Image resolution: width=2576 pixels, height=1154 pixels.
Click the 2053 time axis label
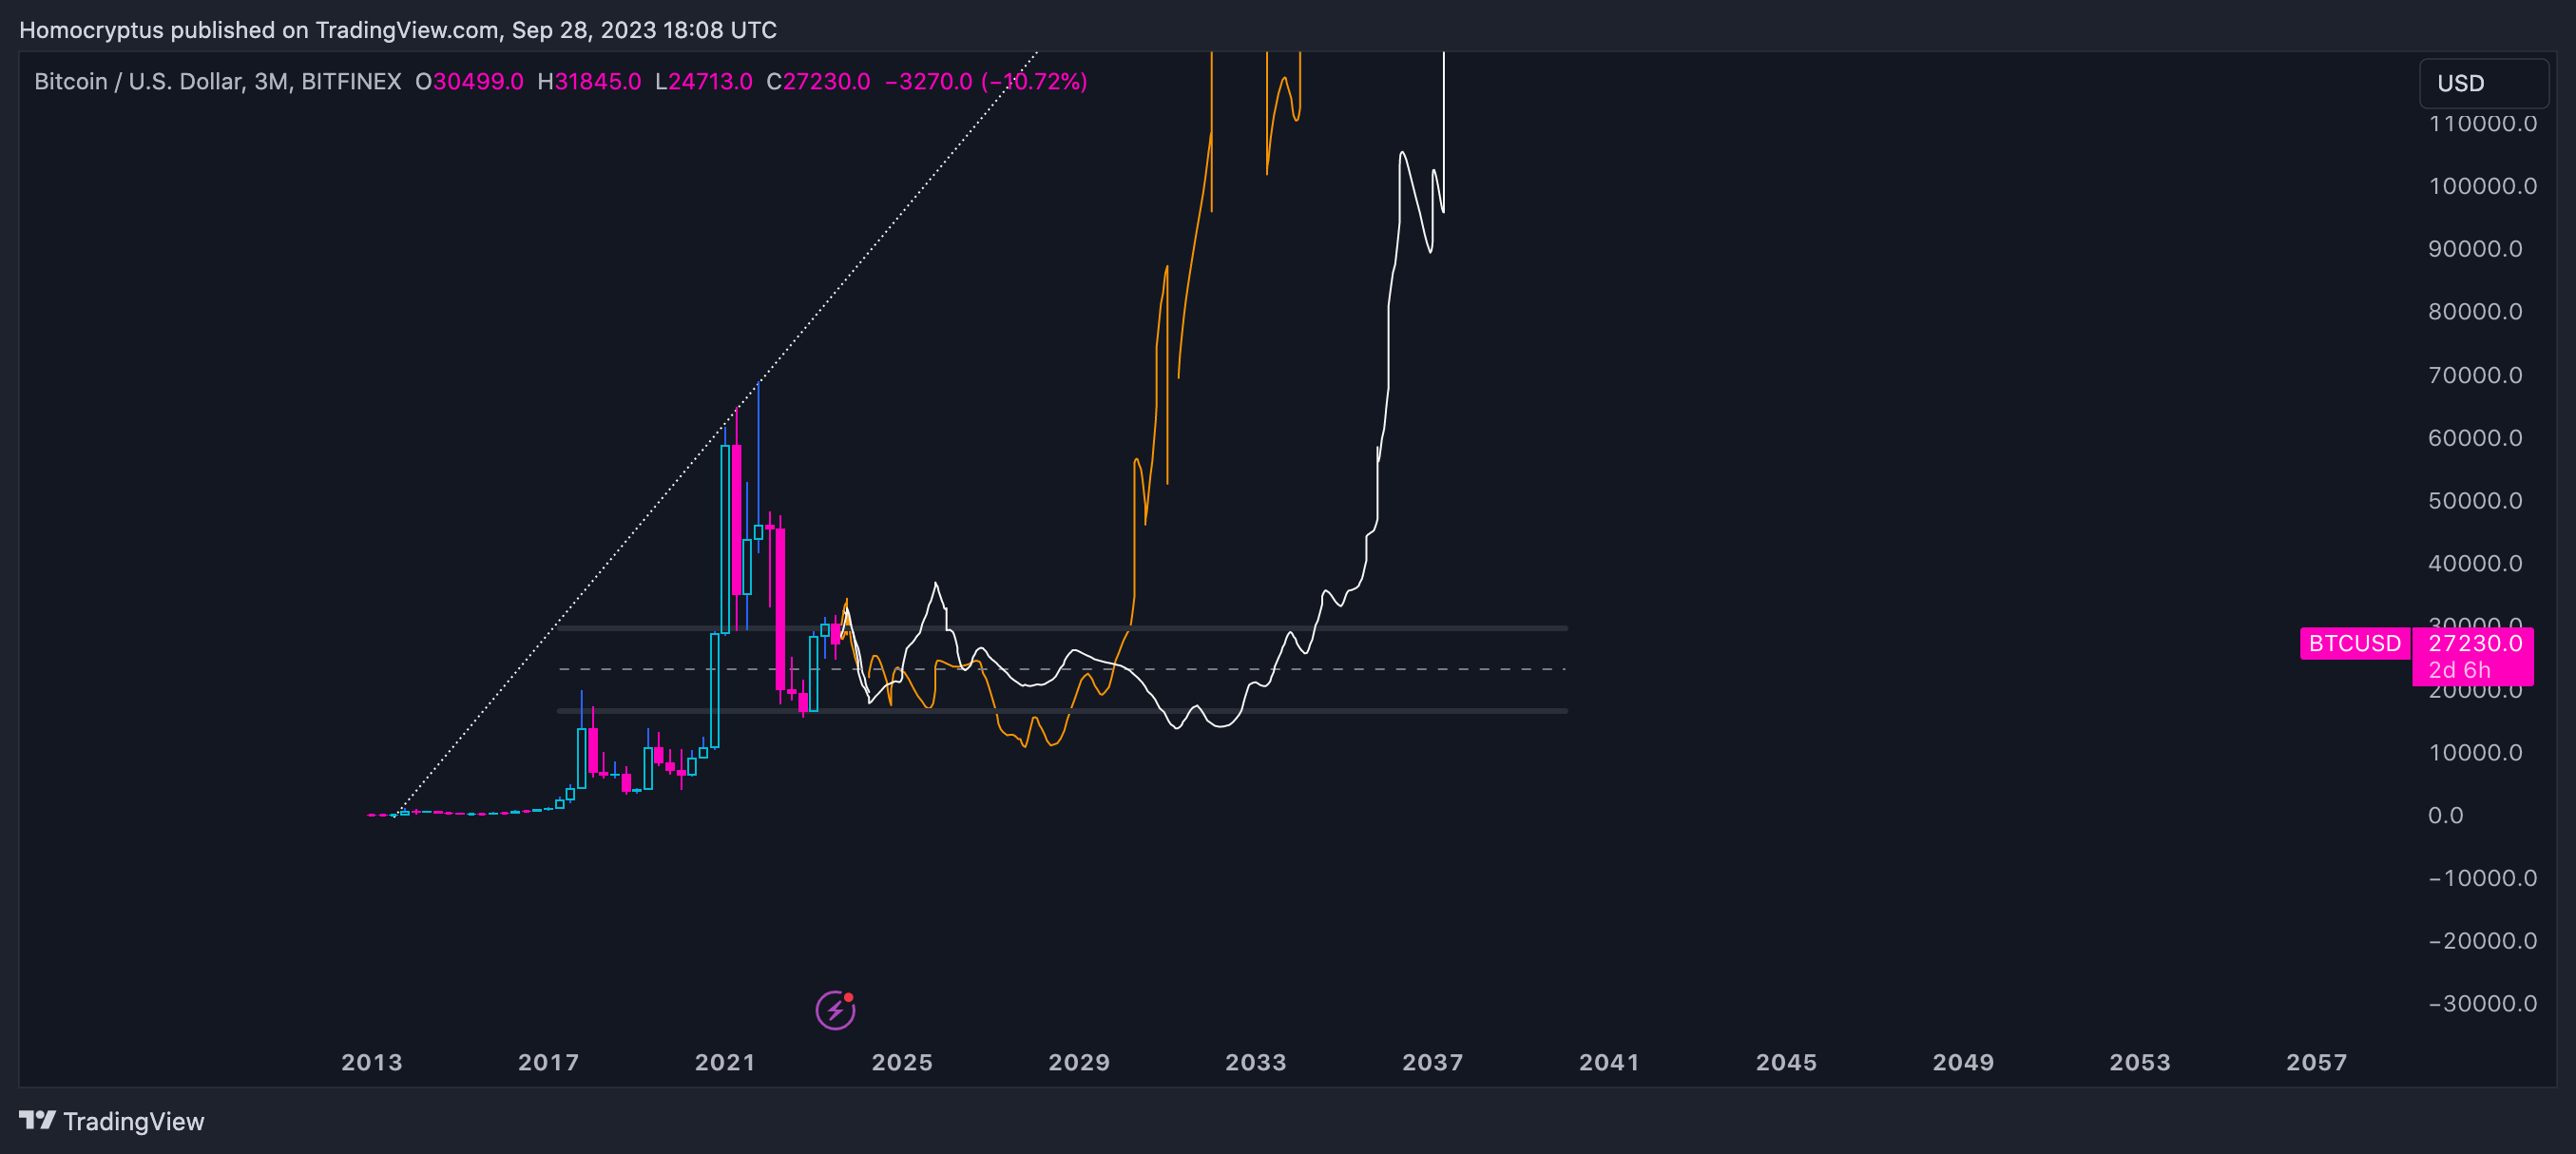click(2140, 1062)
